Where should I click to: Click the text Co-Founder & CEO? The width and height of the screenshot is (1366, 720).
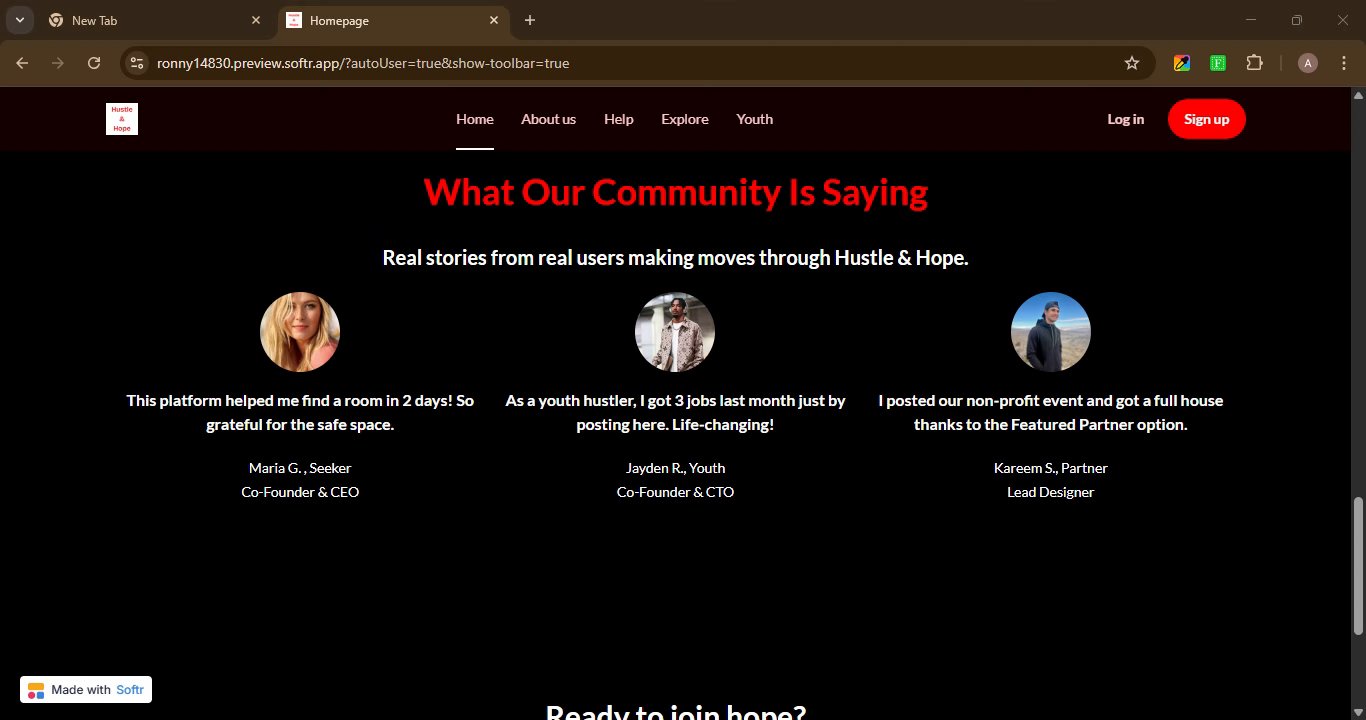(300, 492)
